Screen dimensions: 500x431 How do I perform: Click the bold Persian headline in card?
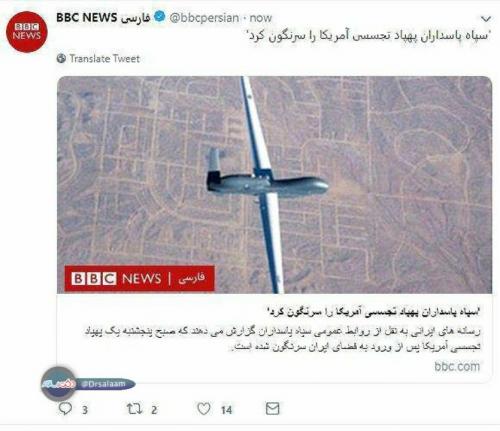click(373, 312)
